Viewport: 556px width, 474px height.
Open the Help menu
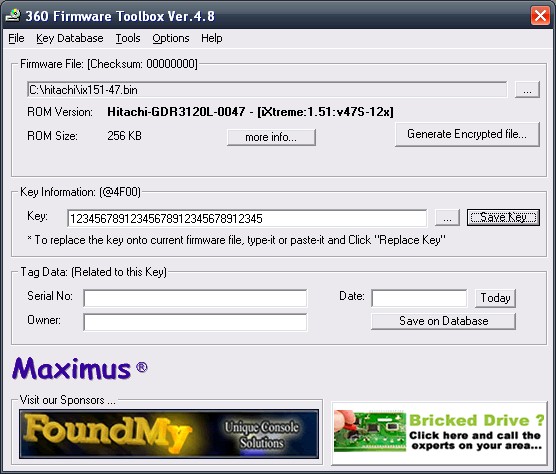coord(212,38)
